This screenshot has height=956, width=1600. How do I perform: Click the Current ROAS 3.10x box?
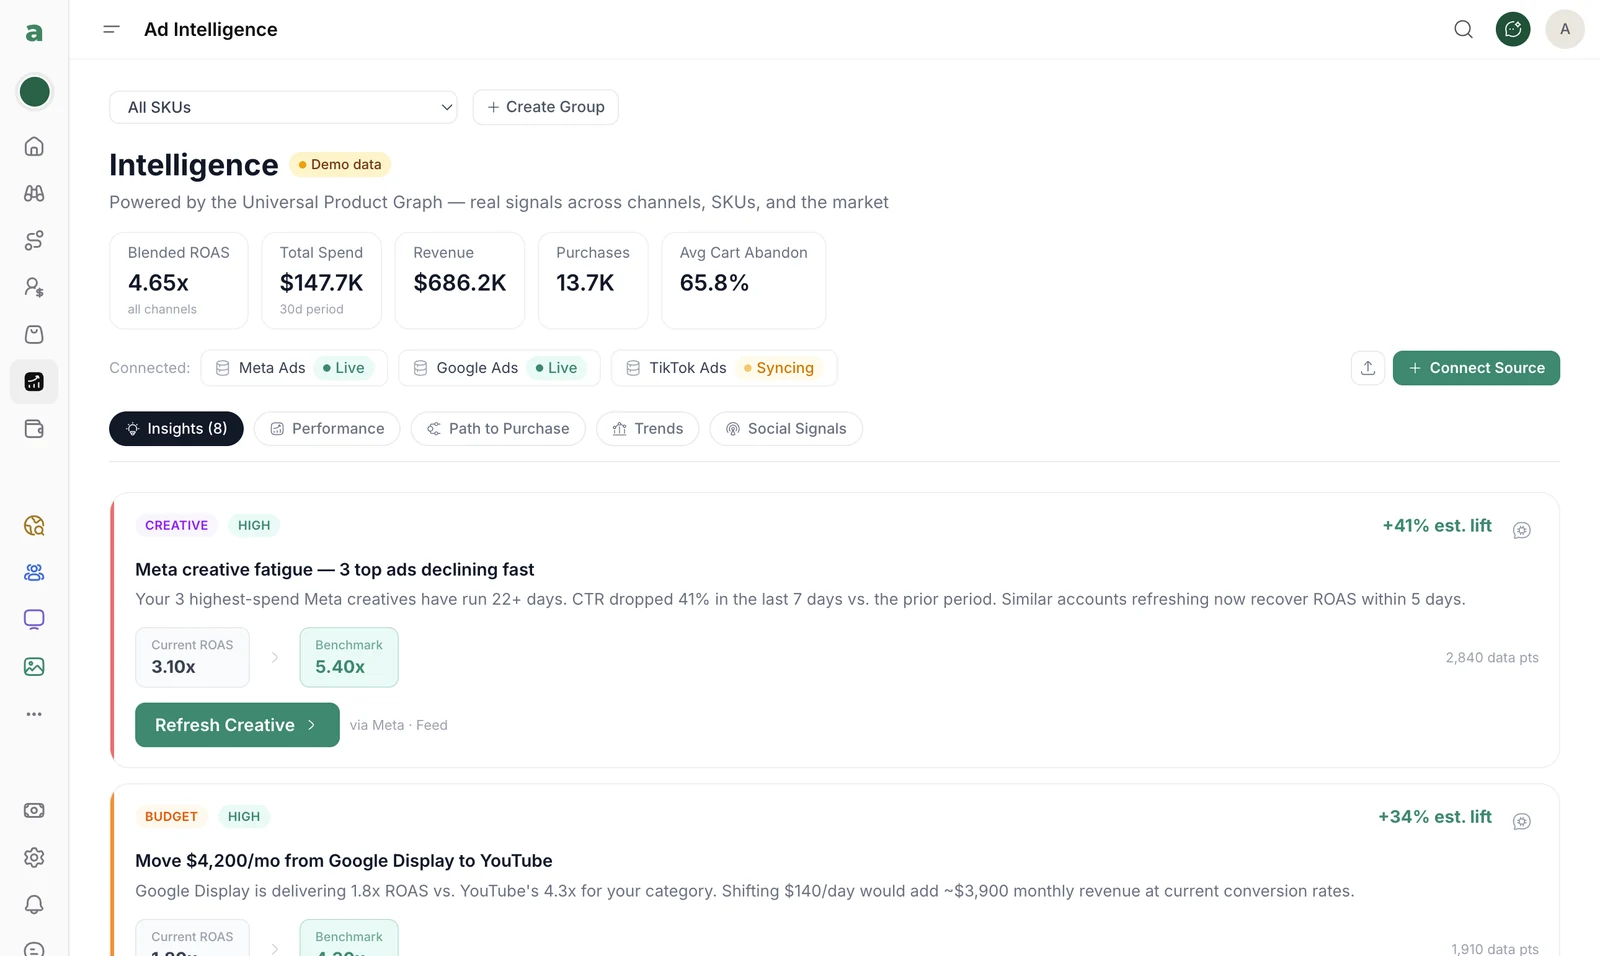(x=192, y=657)
